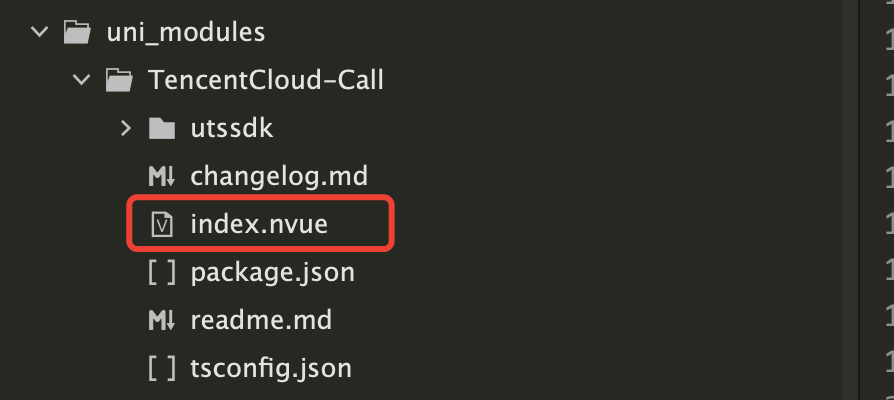
Task: Select the utssdk folder label
Action: pos(232,129)
